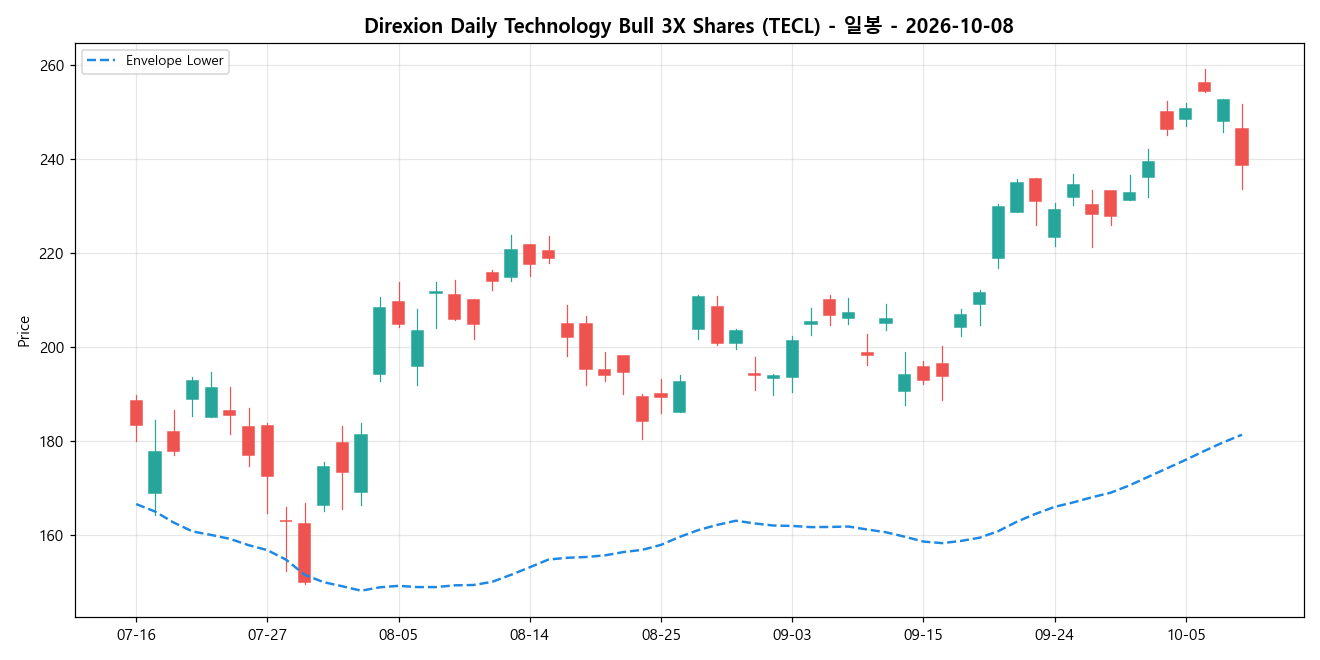The width and height of the screenshot is (1320, 660).
Task: Click the first red candlestick at 07-16
Action: coord(136,413)
